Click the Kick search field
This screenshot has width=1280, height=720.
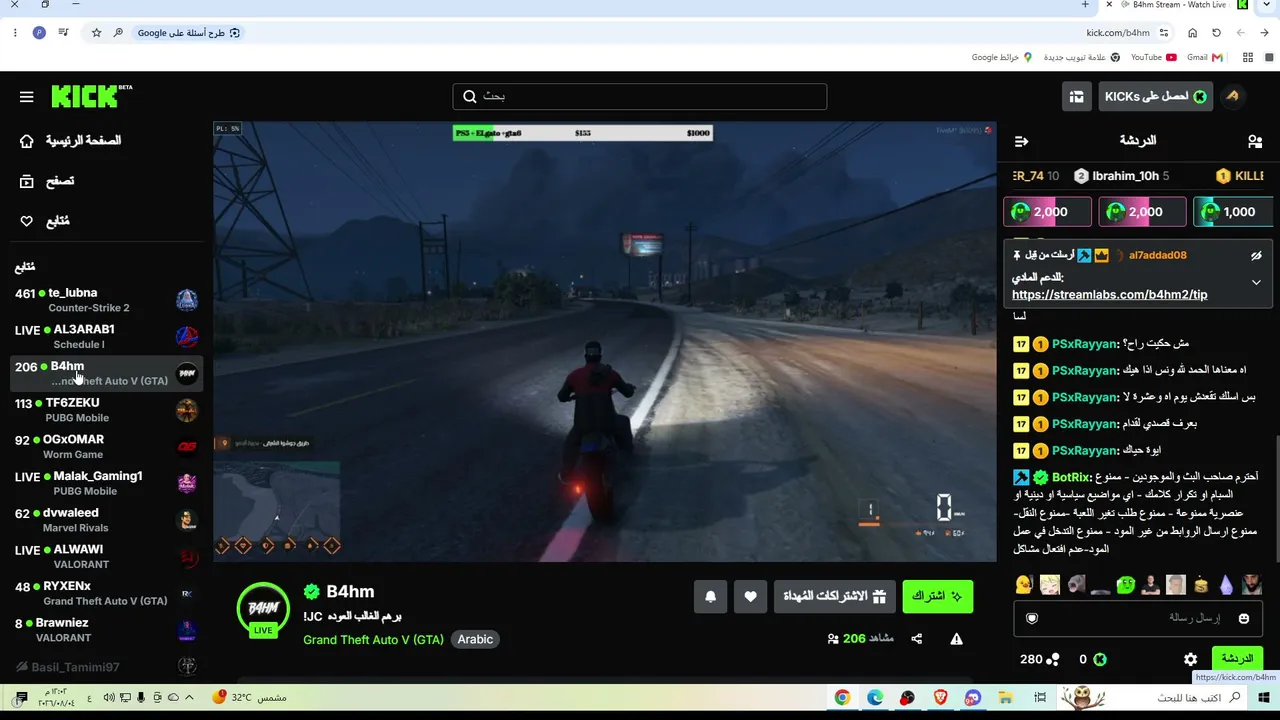[x=640, y=96]
